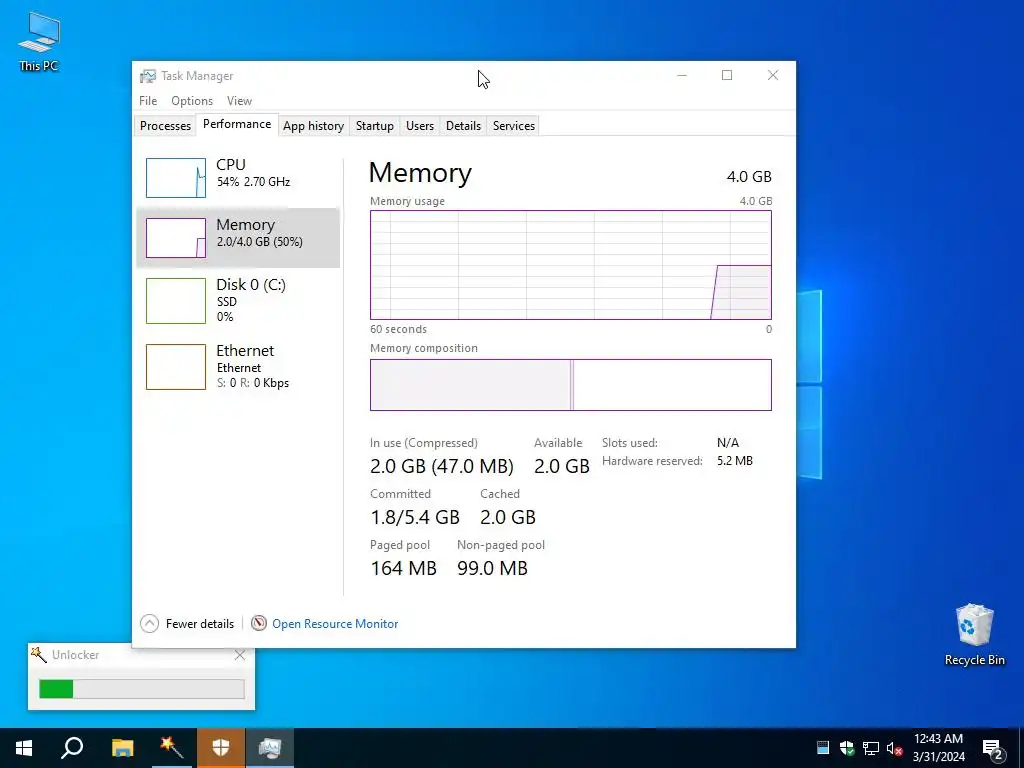This screenshot has height=768, width=1024.
Task: Click the In use value 2.0 GB (47.0 MB)
Action: [x=442, y=466]
